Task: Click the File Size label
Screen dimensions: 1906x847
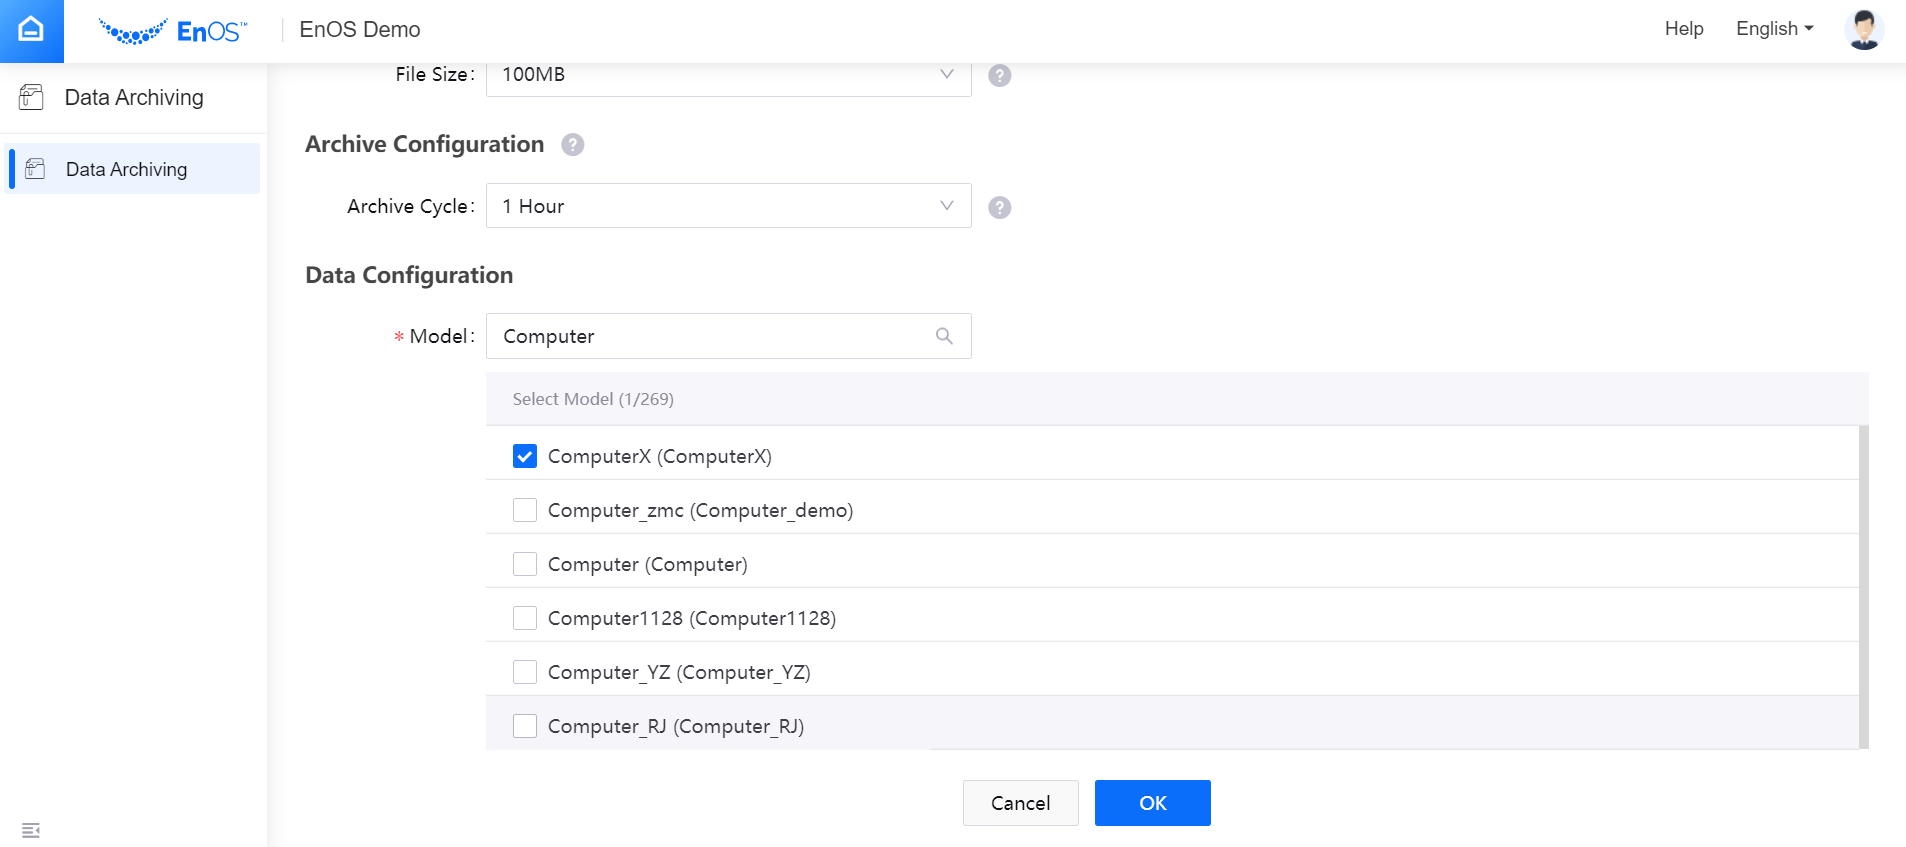Action: [x=434, y=75]
